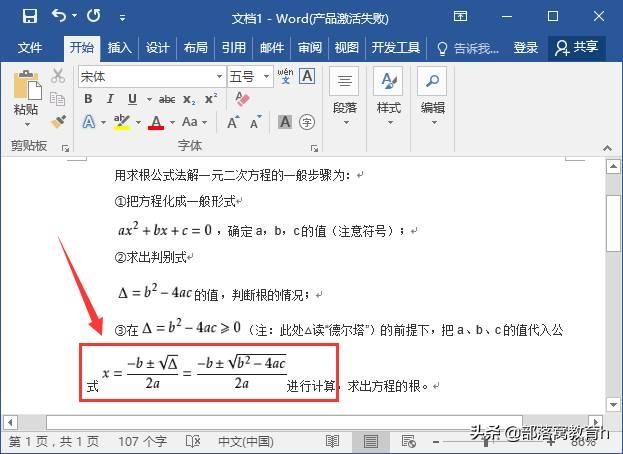
Task: Apply red font color
Action: tap(156, 122)
